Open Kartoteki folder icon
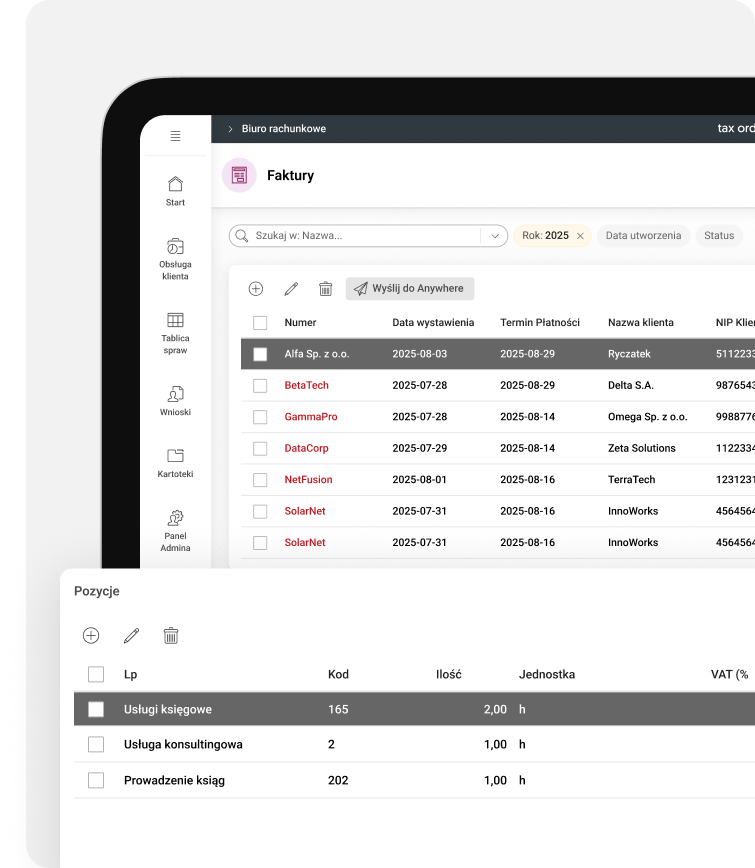The width and height of the screenshot is (755, 868). [175, 456]
